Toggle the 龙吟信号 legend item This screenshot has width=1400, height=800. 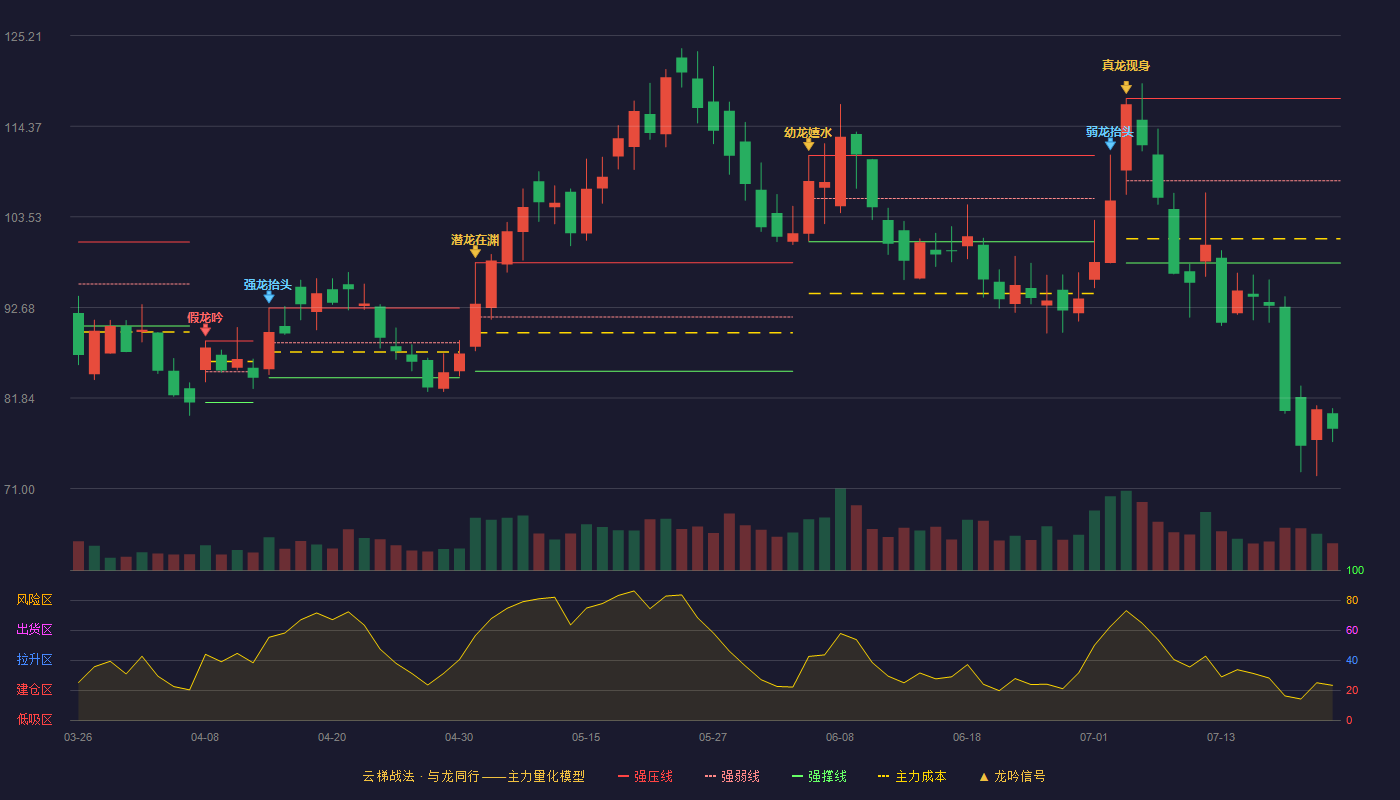pos(1012,776)
